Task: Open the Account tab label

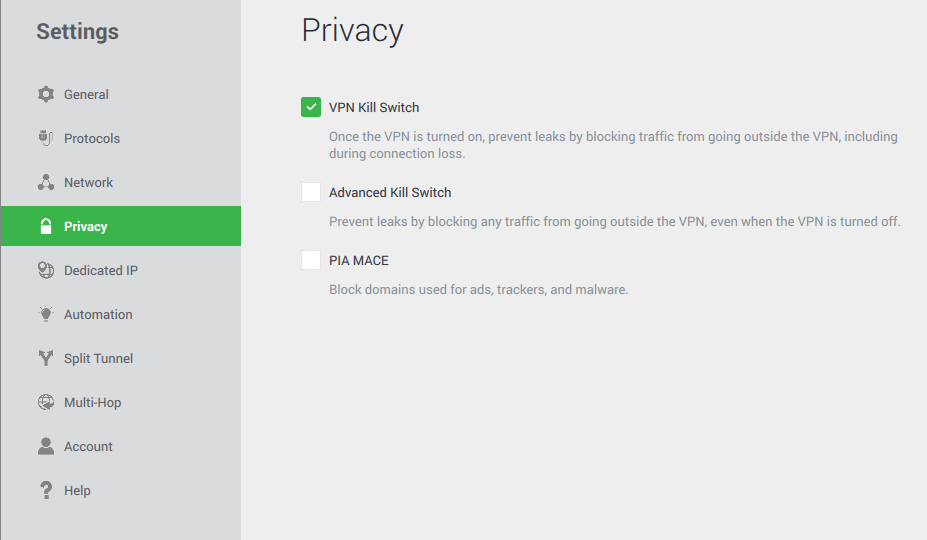Action: click(88, 447)
